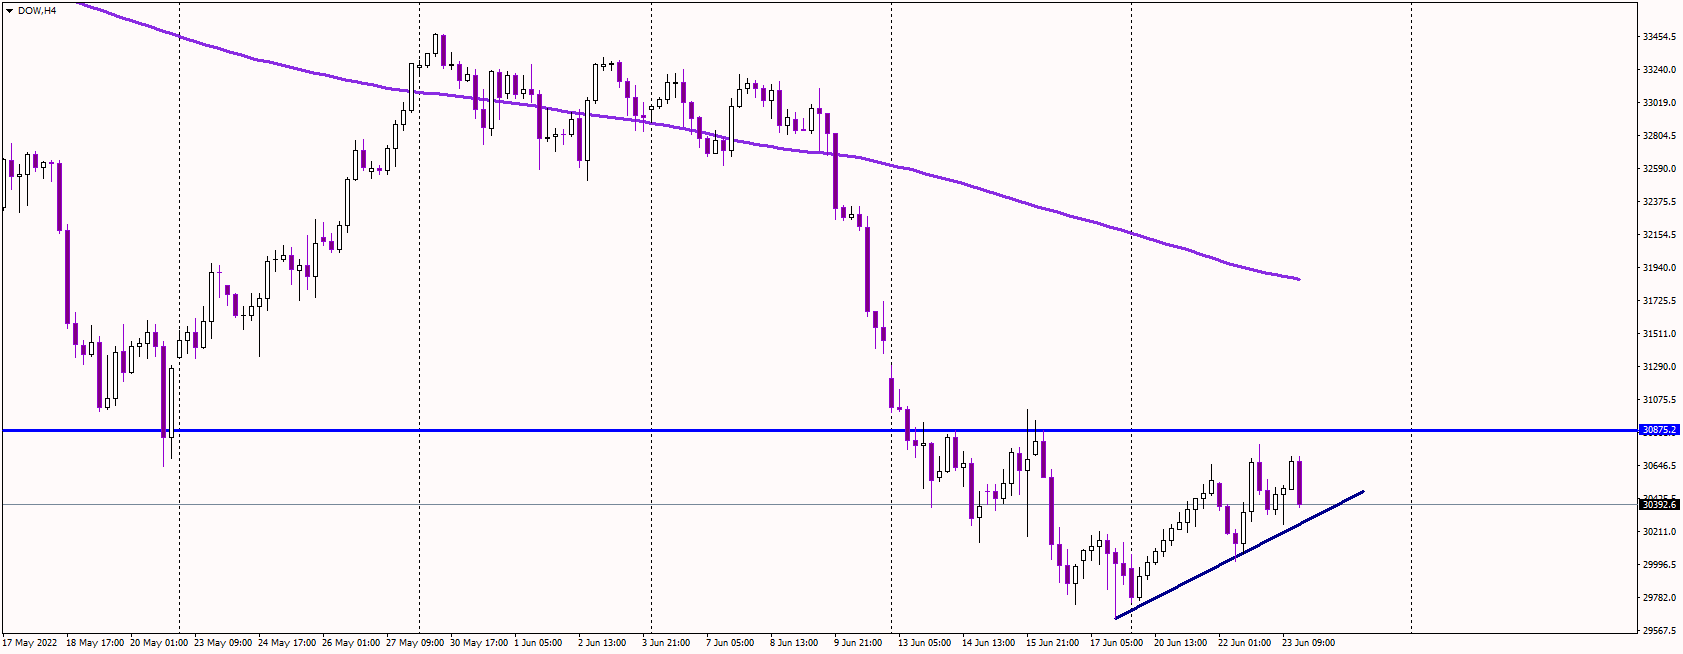The height and width of the screenshot is (654, 1683).
Task: Click price label 31075.5 on axis
Action: [1659, 399]
